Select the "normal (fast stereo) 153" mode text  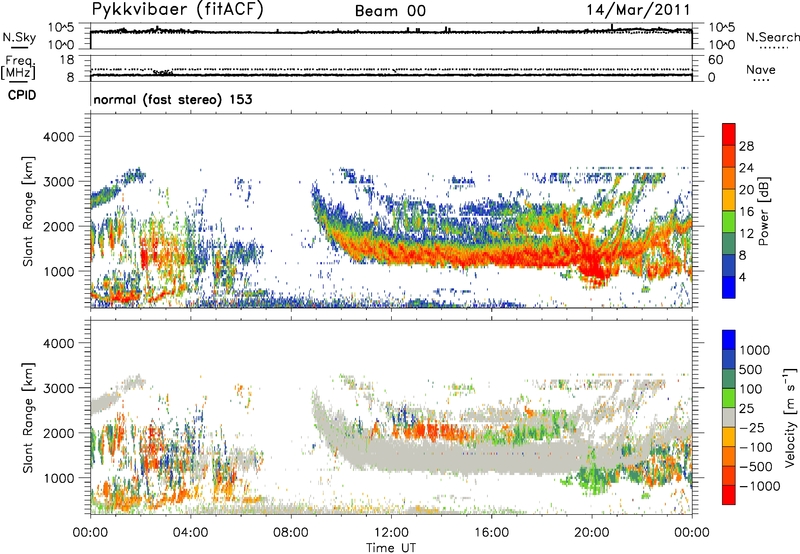[173, 99]
